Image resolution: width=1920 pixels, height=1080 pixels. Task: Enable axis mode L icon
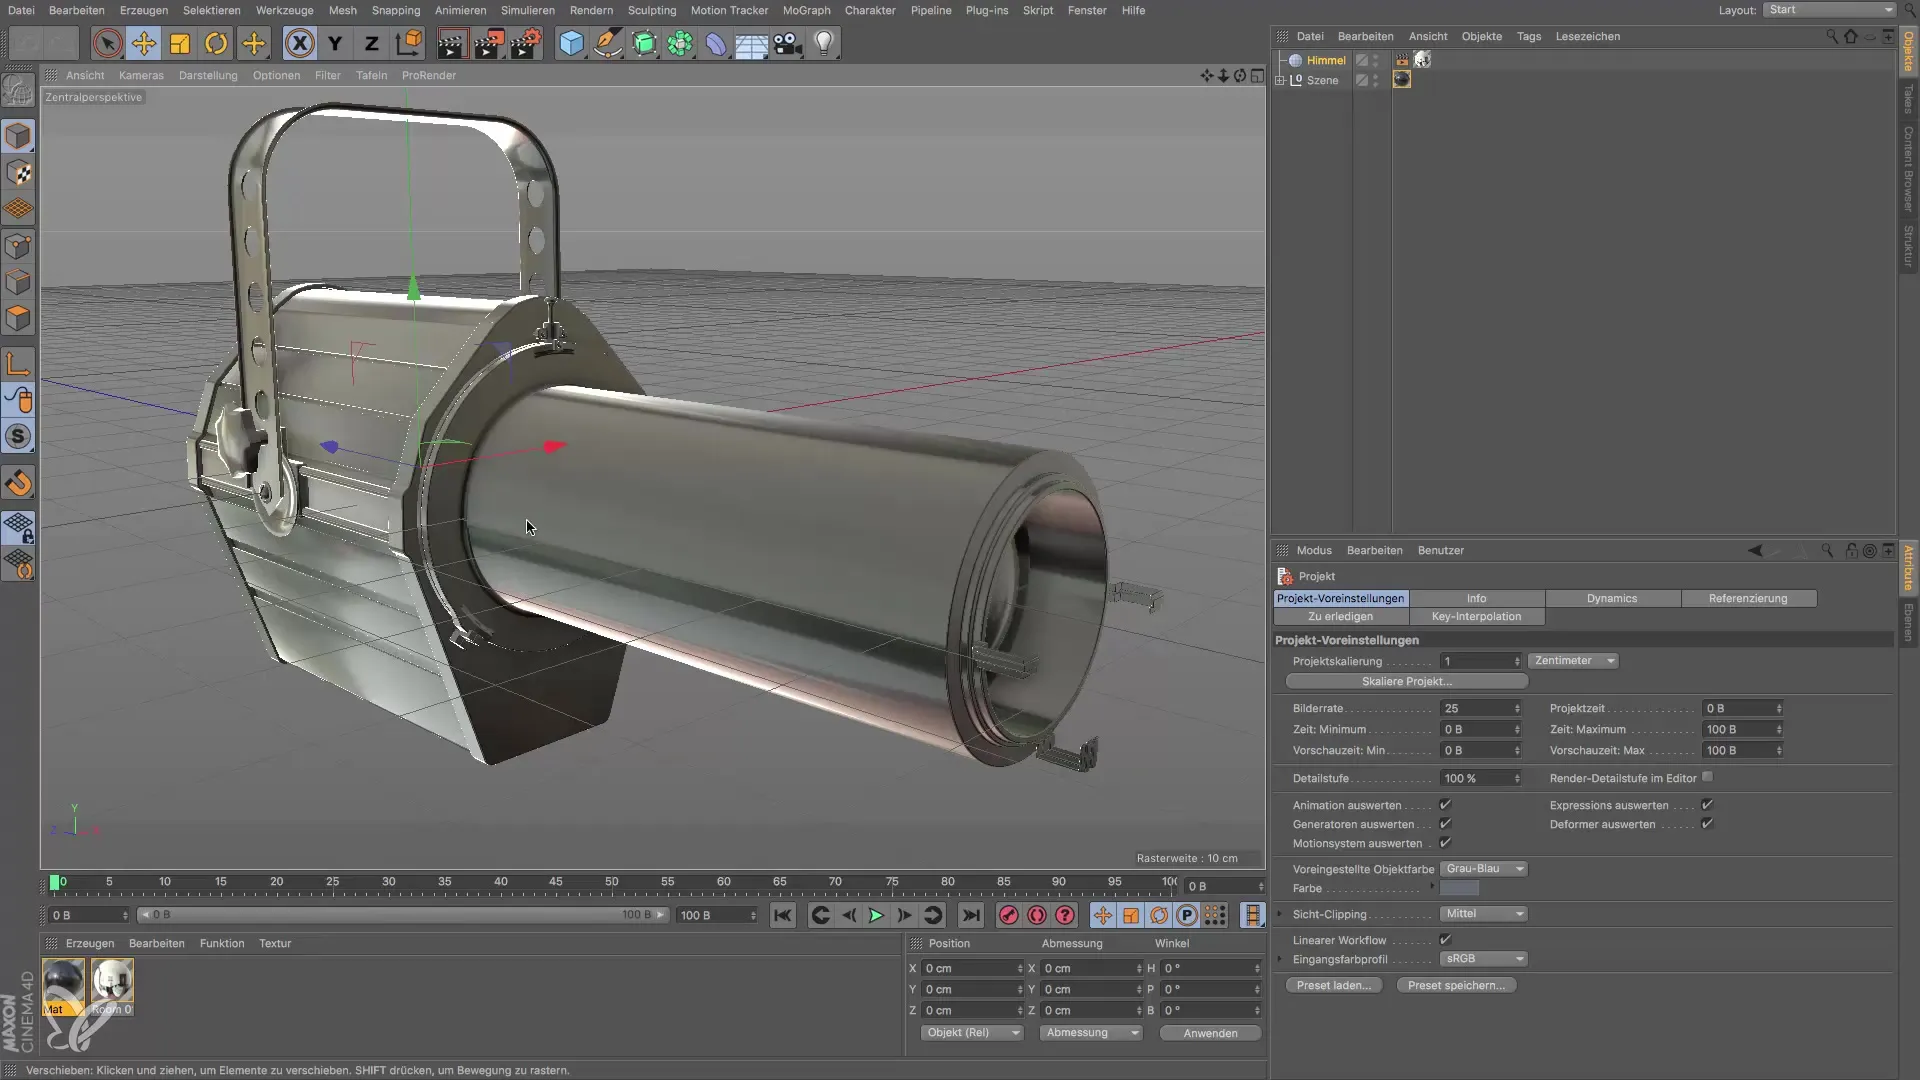18,363
